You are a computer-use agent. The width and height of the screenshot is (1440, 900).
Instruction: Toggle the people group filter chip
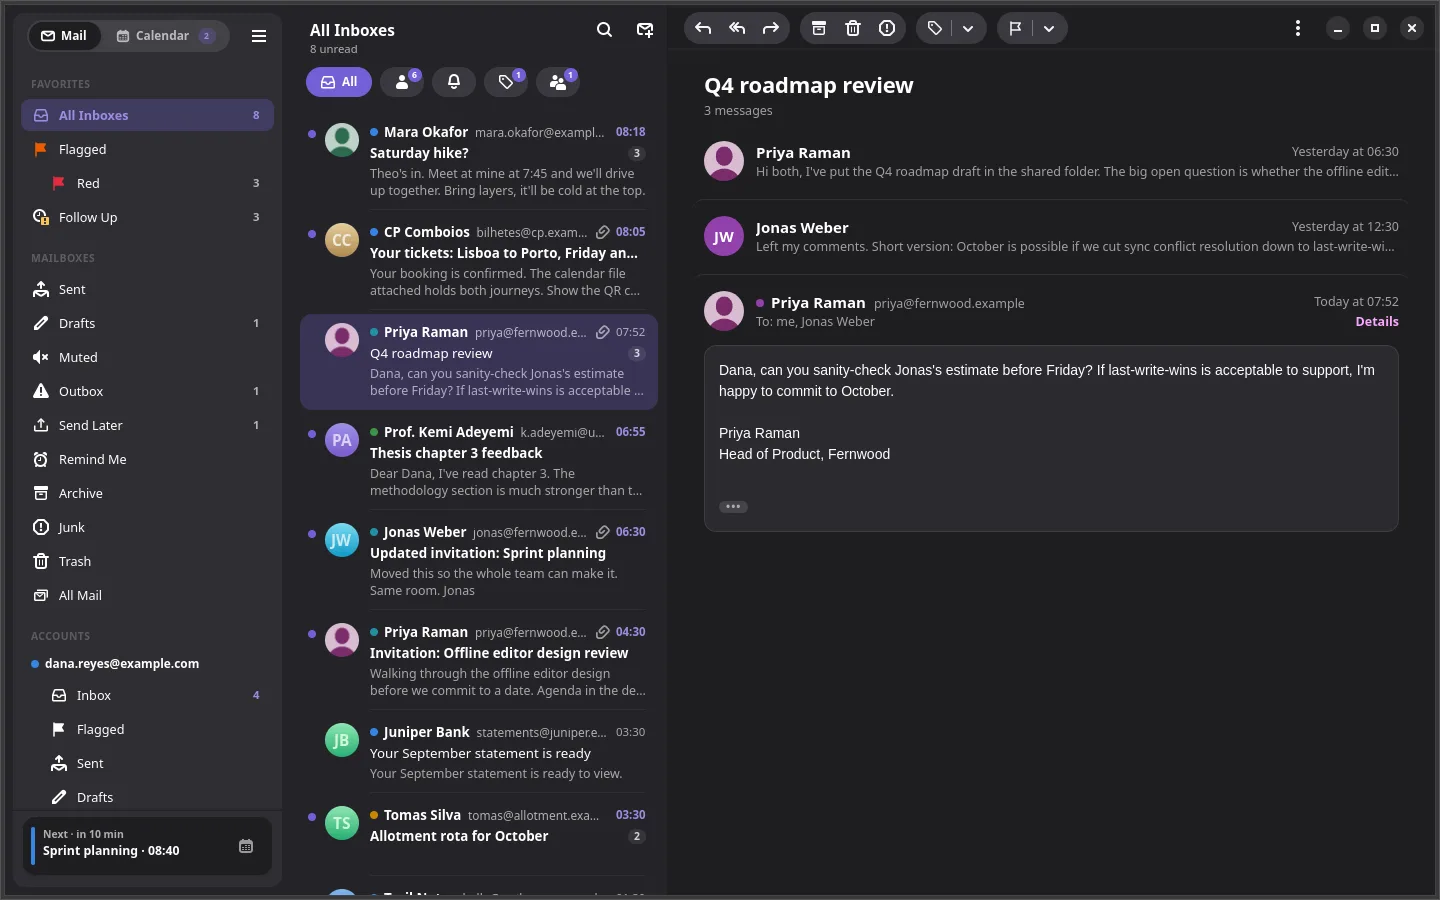tap(558, 82)
